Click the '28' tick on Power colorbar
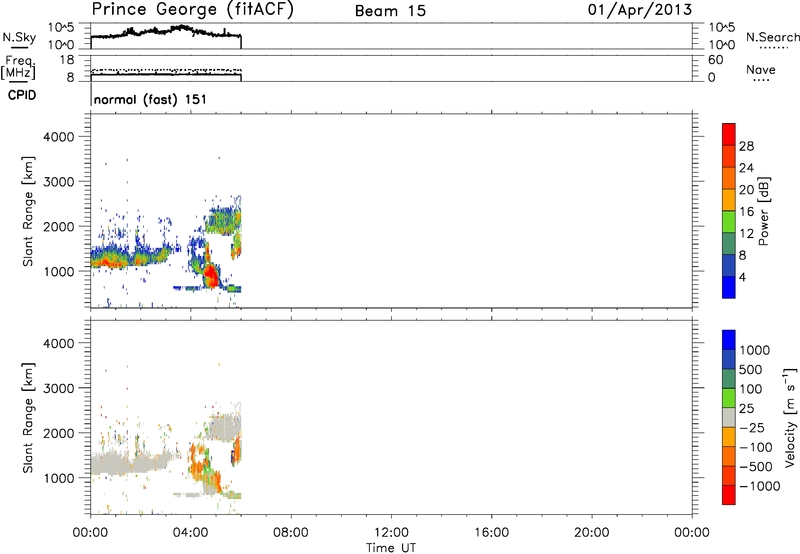800x554 pixels. click(x=746, y=146)
